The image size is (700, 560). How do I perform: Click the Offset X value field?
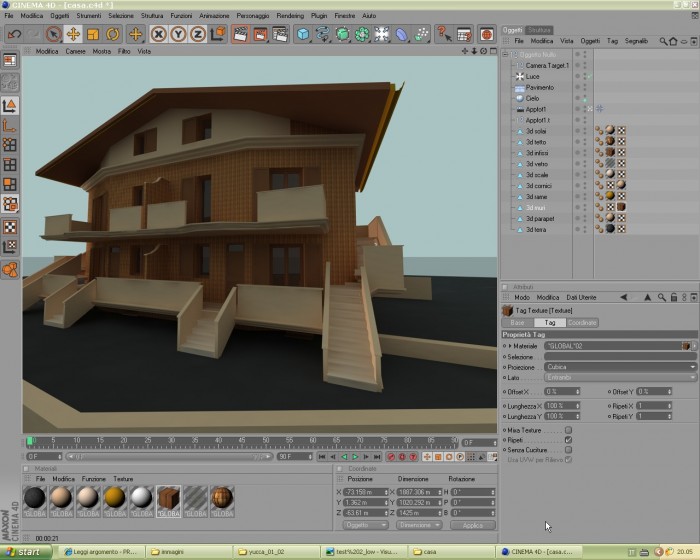562,392
